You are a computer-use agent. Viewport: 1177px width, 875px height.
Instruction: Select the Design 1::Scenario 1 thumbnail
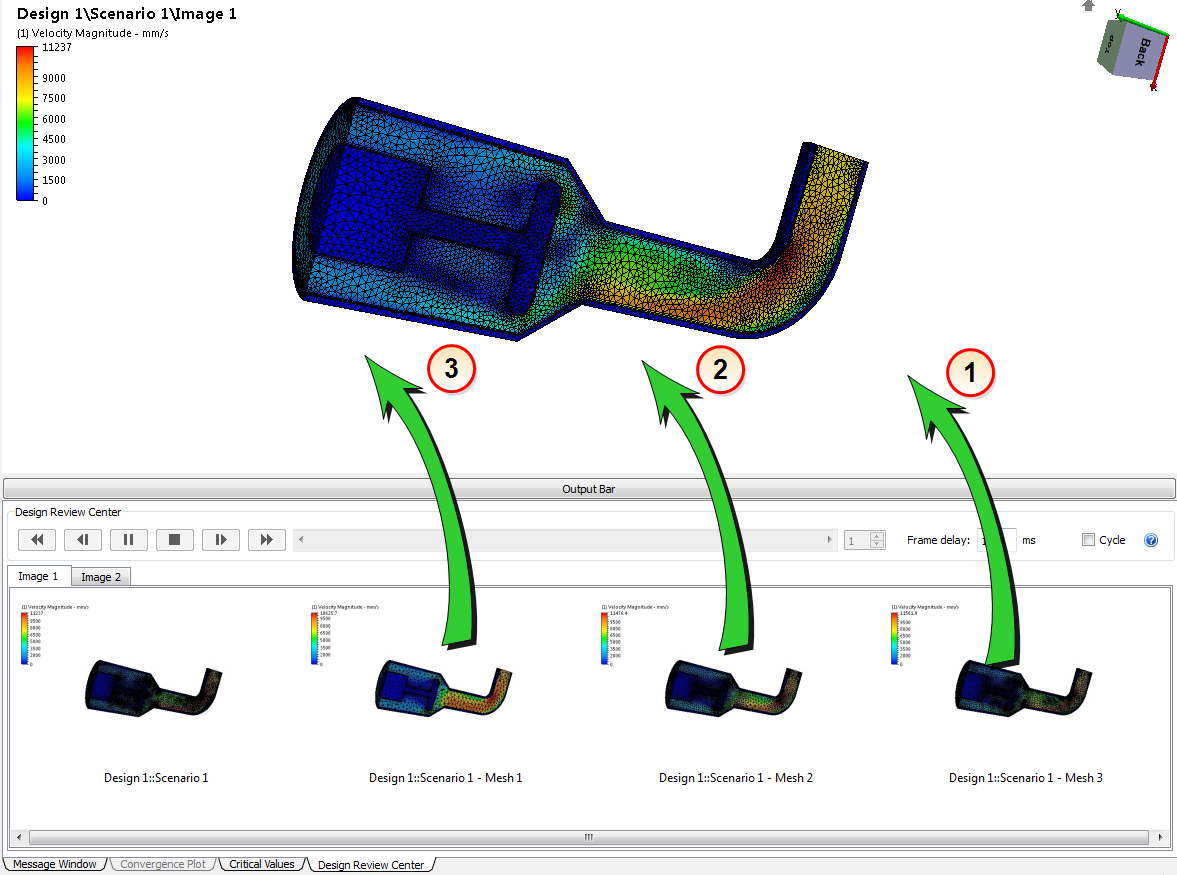click(155, 688)
